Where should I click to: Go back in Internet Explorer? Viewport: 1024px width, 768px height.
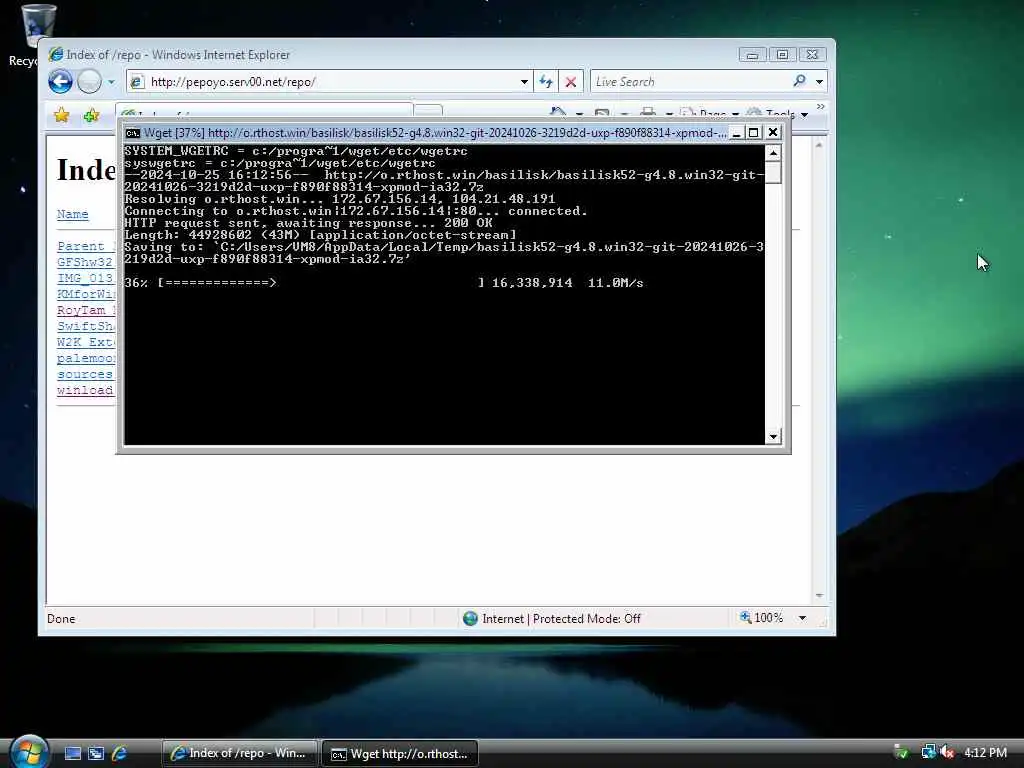[60, 82]
